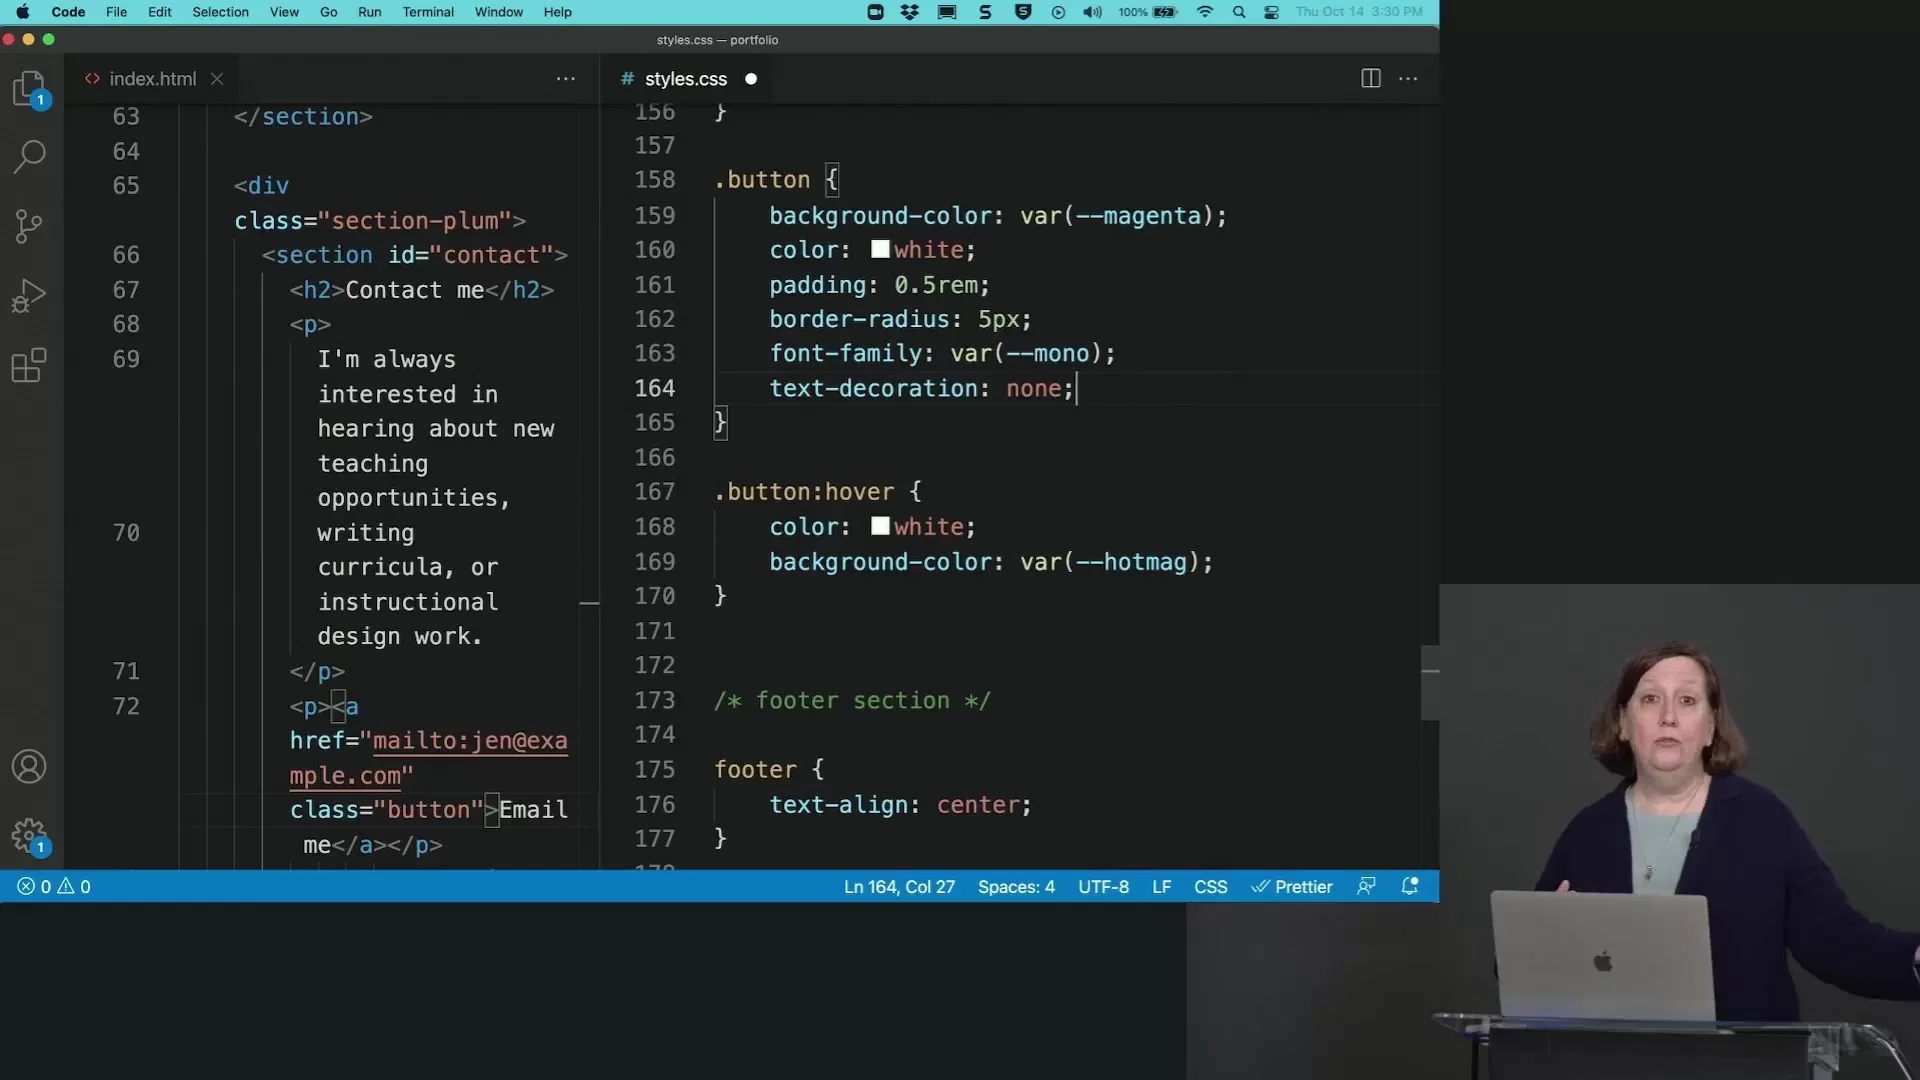Open the Search view icon
The image size is (1920, 1080).
29,156
